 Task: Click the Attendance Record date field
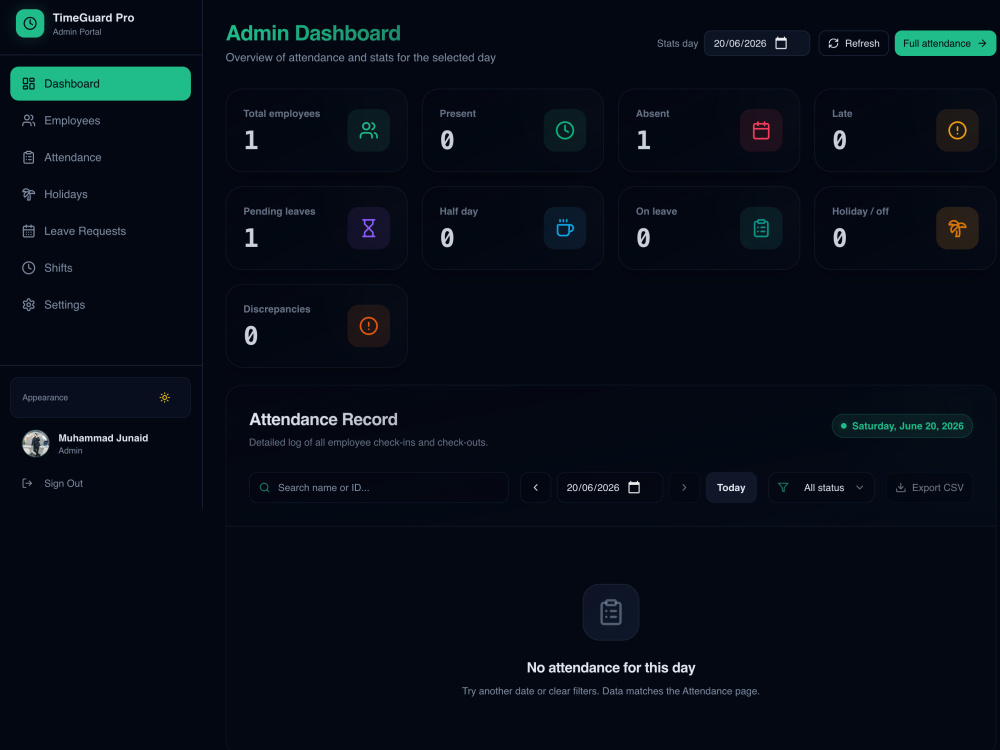click(610, 487)
